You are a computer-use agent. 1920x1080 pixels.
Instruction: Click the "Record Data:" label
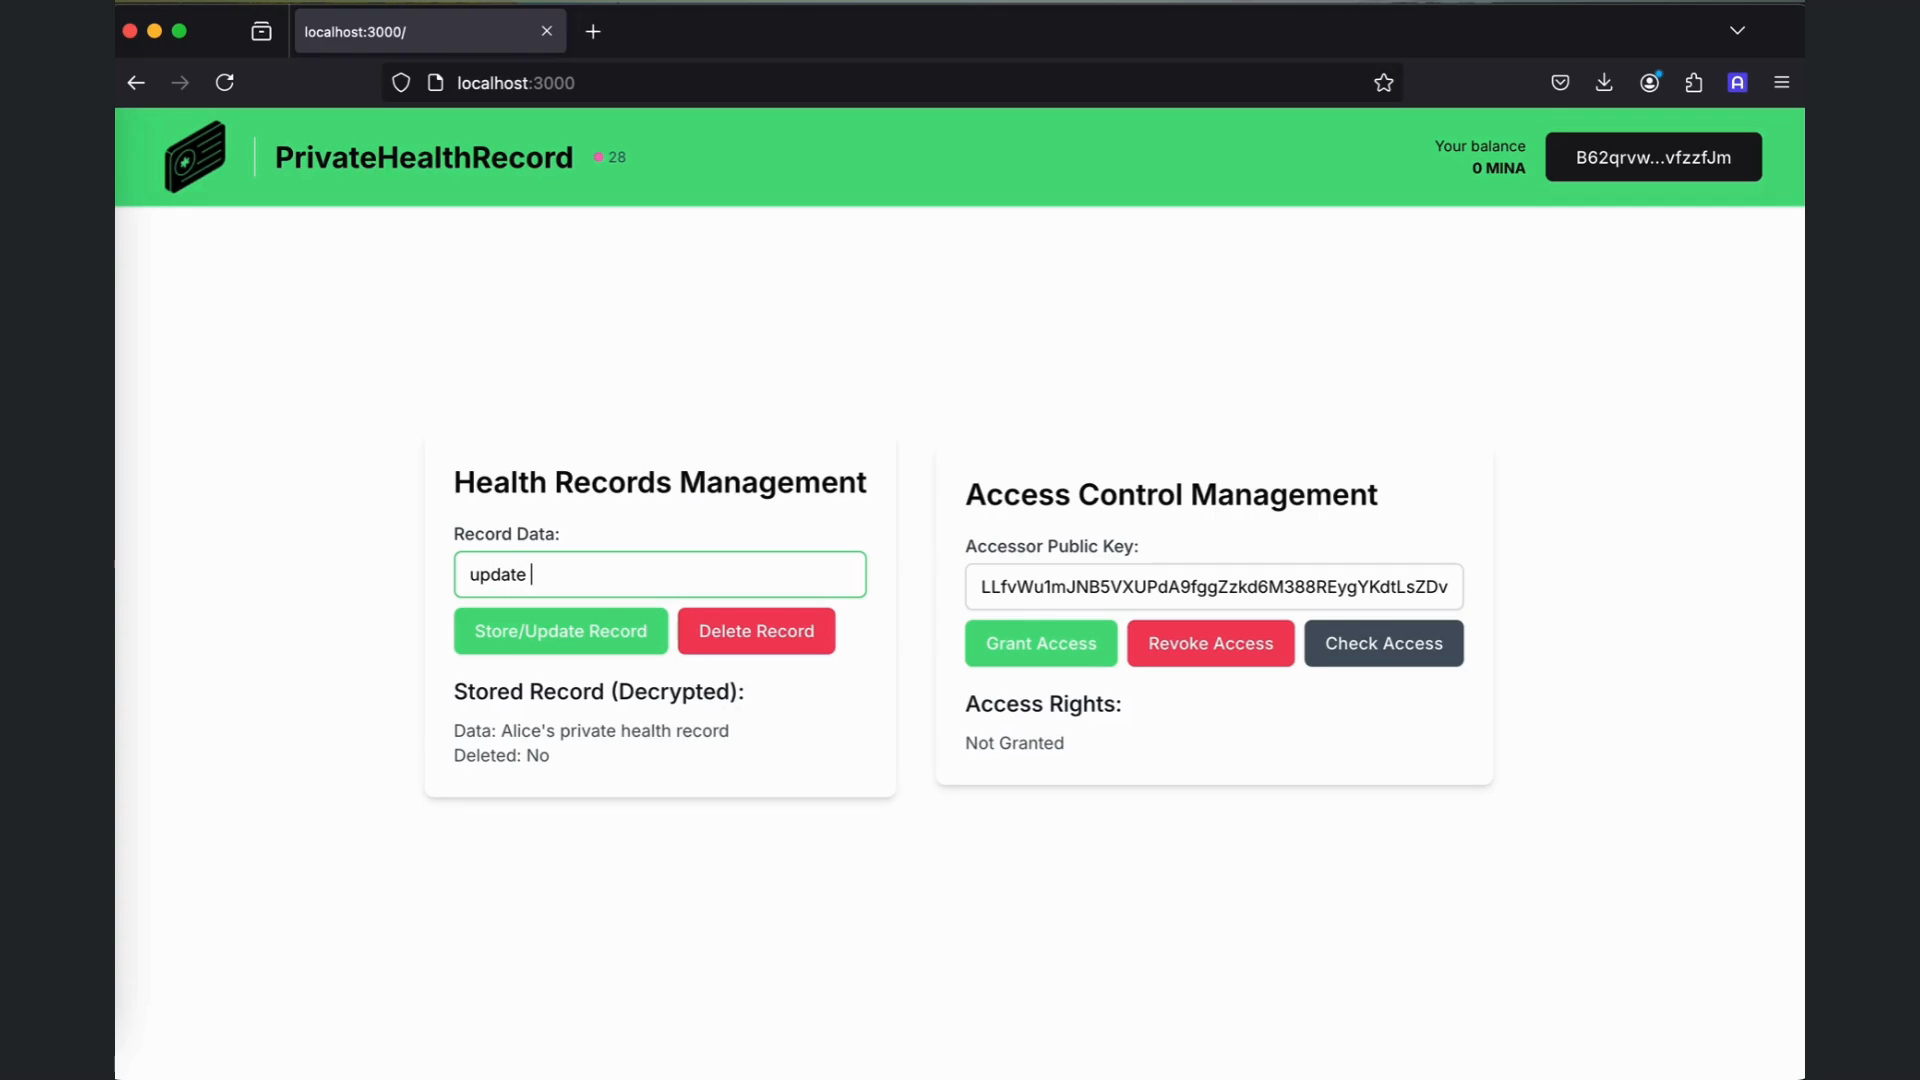tap(506, 534)
